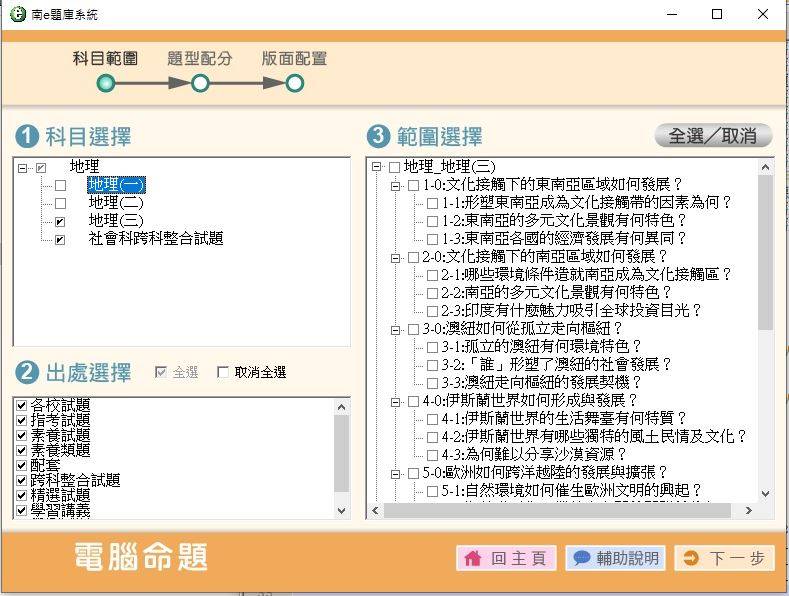The image size is (789, 596).
Task: Open the 科目範圍 step
Action: coord(105,59)
